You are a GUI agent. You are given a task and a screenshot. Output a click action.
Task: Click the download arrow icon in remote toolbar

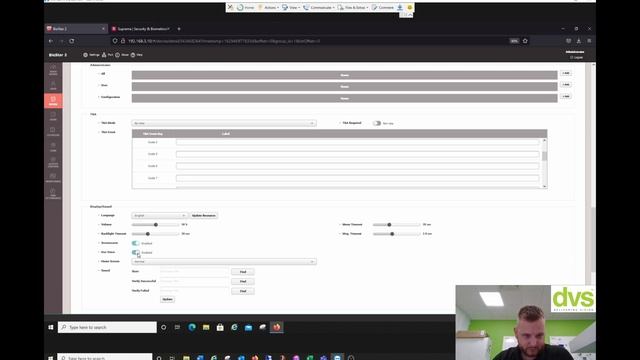pos(400,7)
